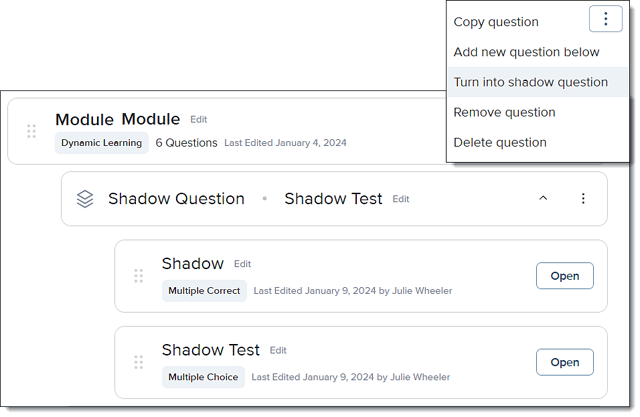Click the Multiple Correct type badge

tap(204, 291)
